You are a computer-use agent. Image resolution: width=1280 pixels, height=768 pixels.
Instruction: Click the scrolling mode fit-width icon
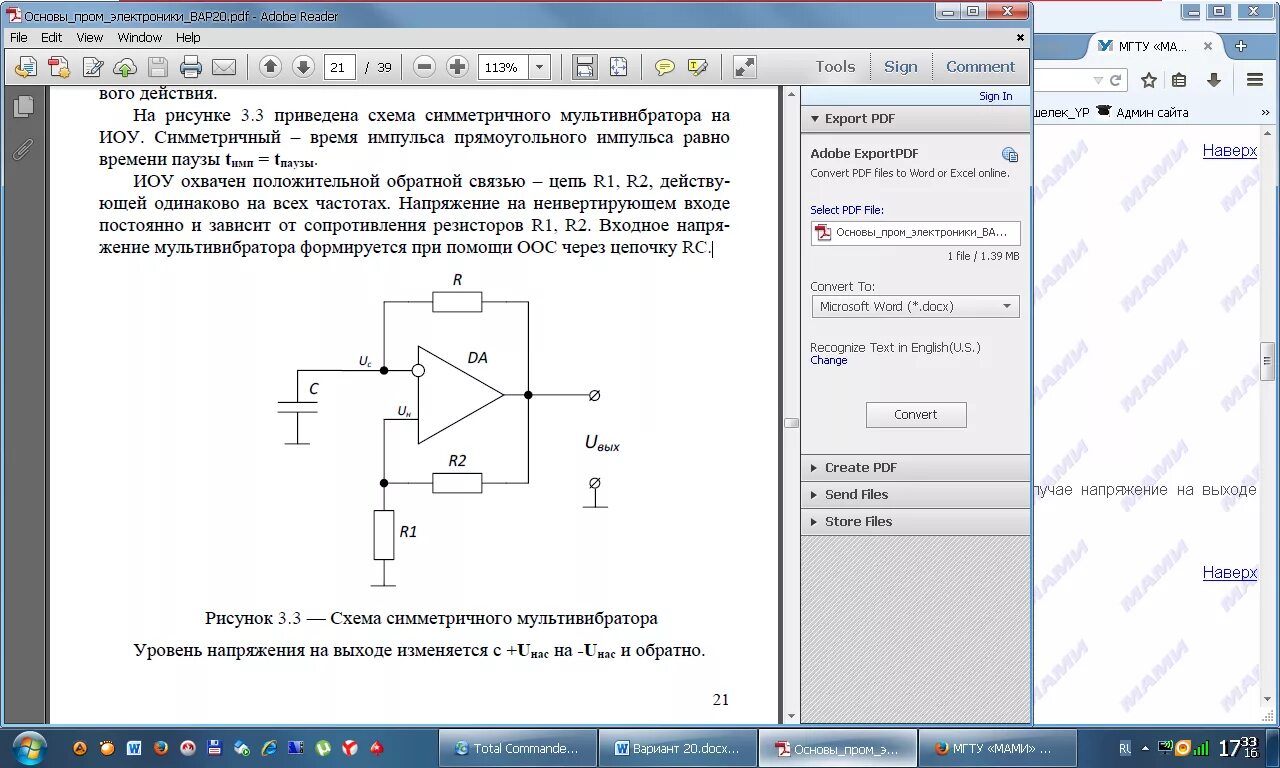click(585, 67)
